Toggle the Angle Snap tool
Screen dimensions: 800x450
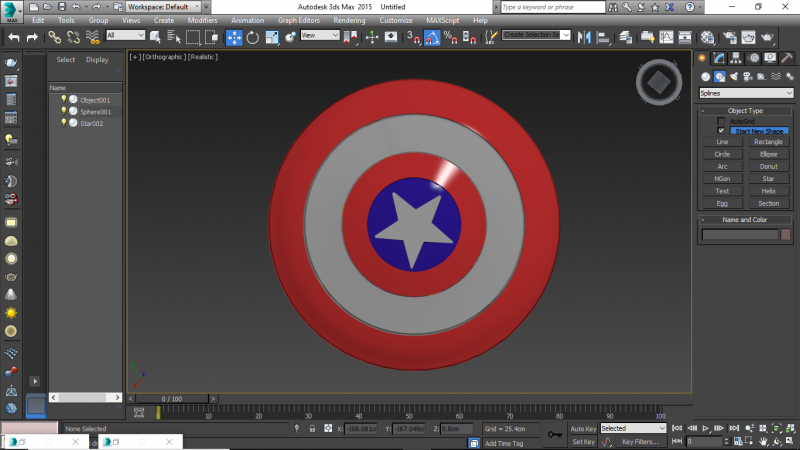[432, 37]
